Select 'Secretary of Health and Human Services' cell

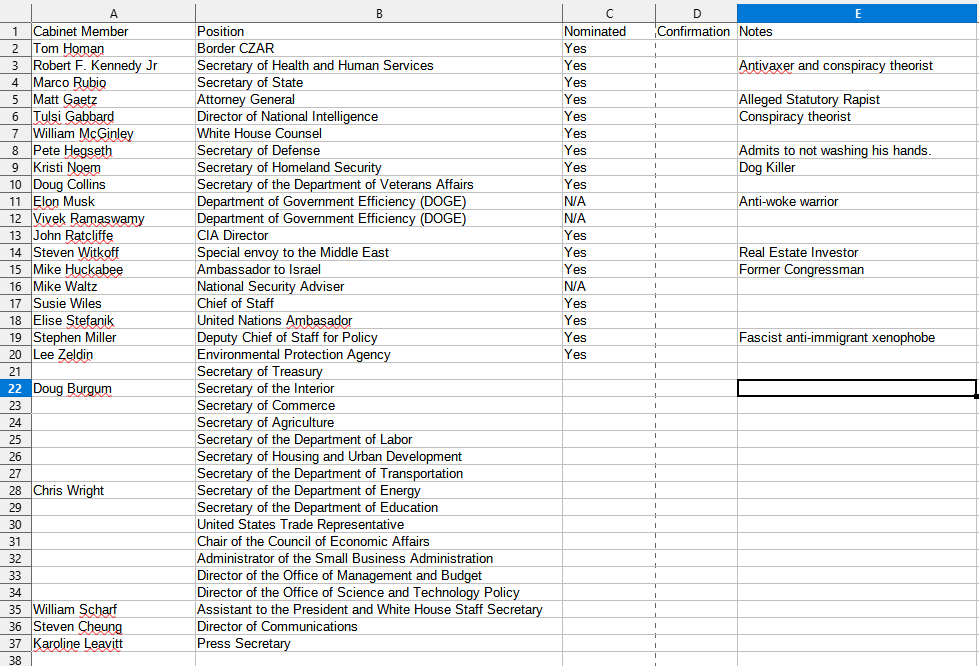coord(378,66)
